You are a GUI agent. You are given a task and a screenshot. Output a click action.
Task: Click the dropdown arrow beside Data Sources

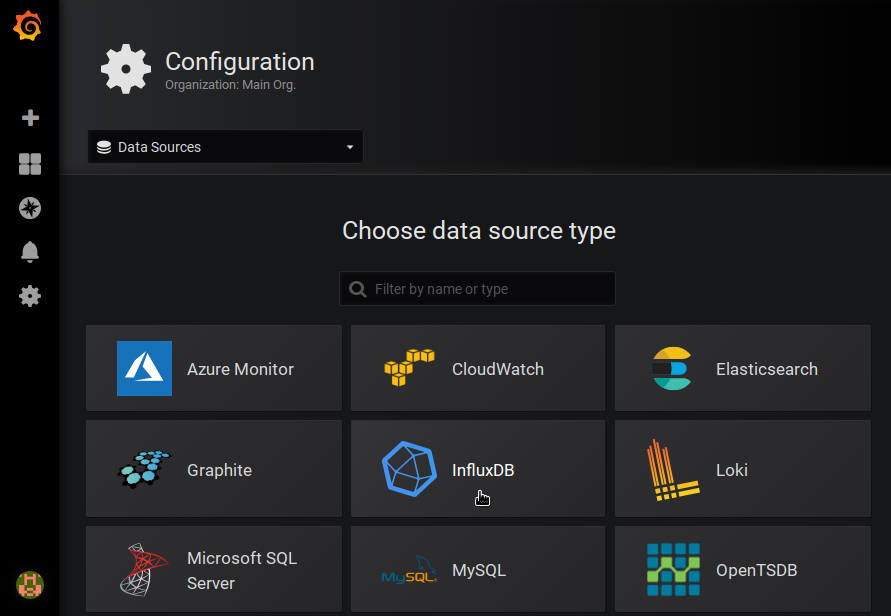350,148
